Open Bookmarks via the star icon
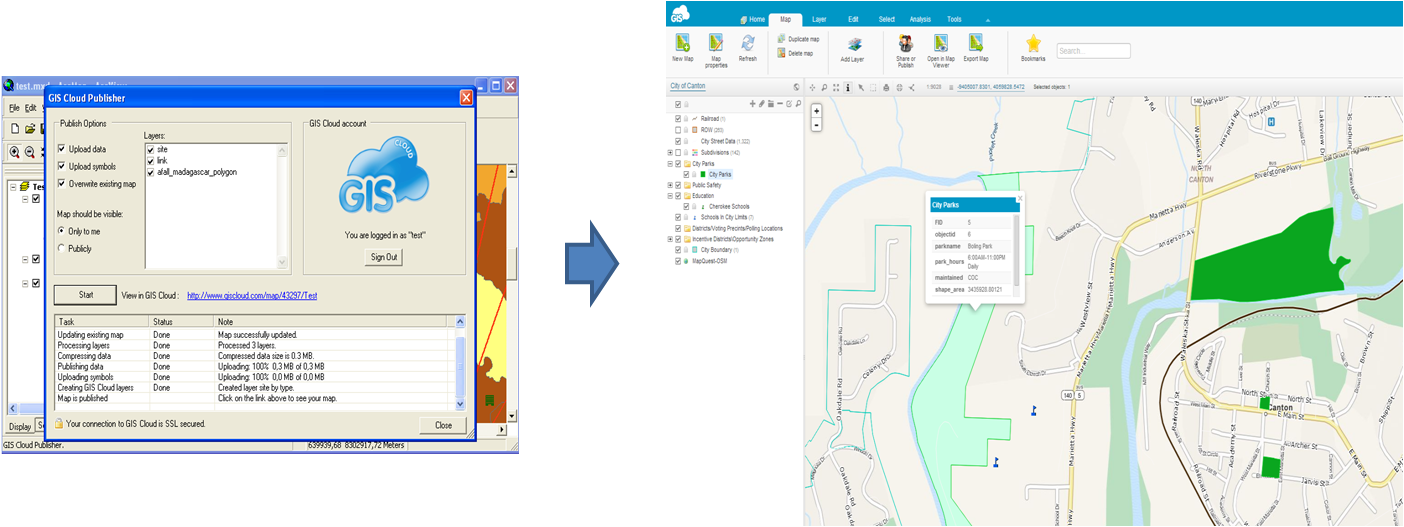The height and width of the screenshot is (527, 1404). coord(1033,44)
